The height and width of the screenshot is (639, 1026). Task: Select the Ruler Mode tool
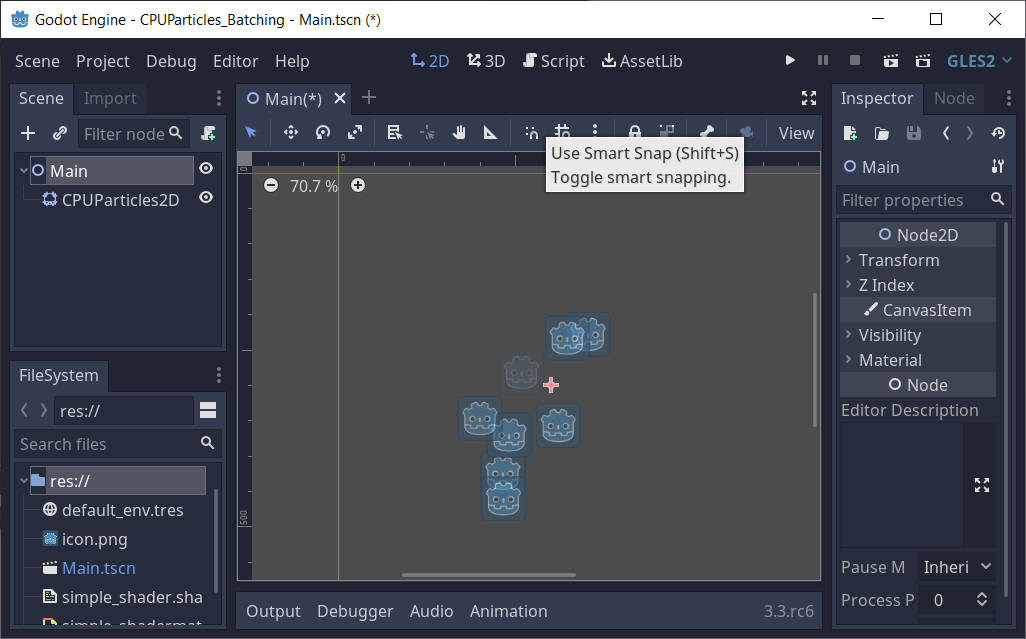[490, 133]
